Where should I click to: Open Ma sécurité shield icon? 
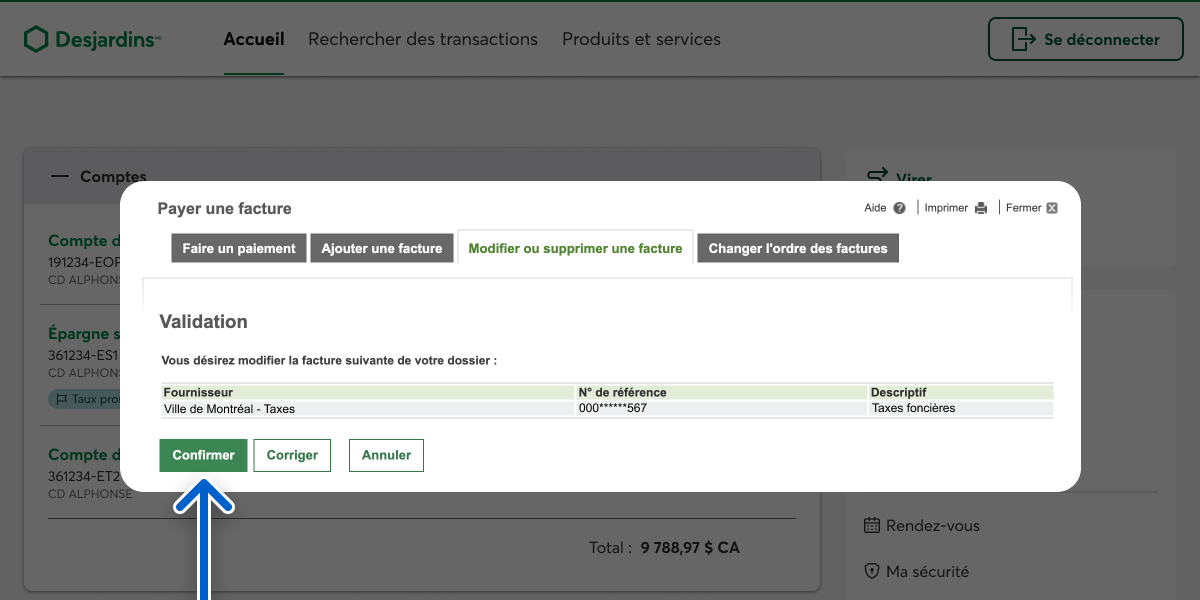pos(871,572)
